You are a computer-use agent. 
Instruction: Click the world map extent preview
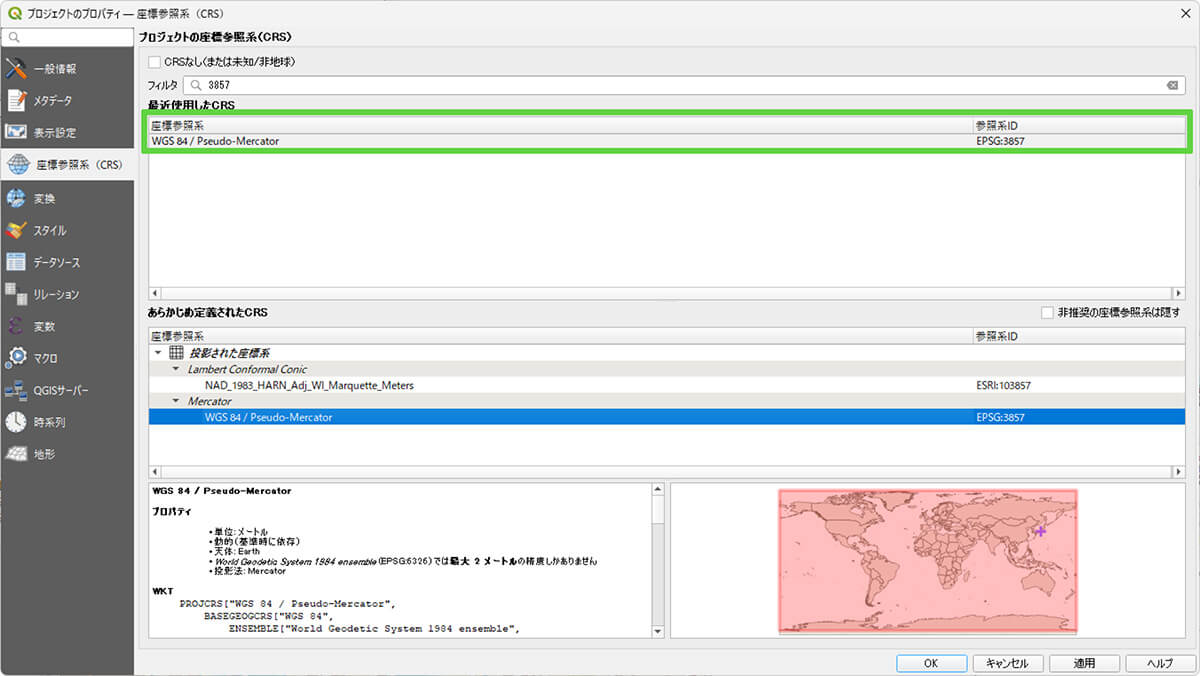point(928,561)
